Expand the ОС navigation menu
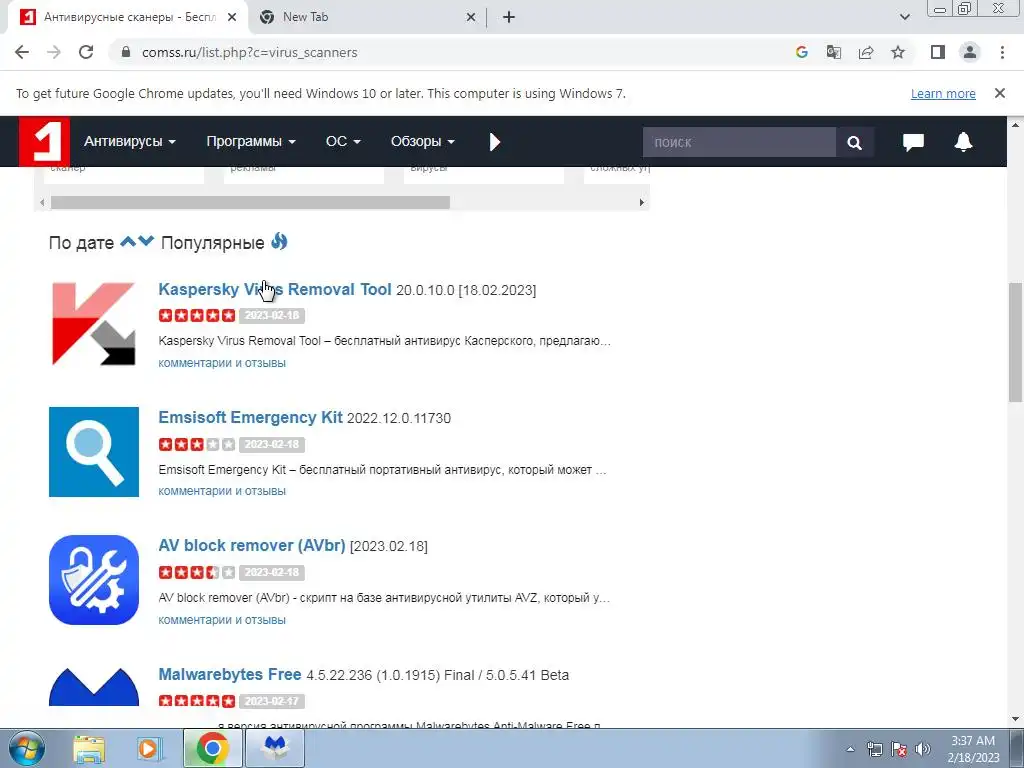1024x768 pixels. 343,142
